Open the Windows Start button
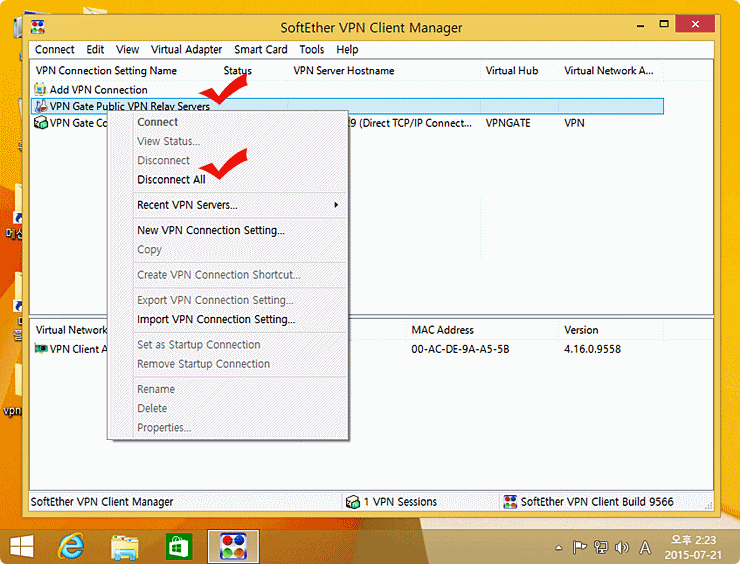The height and width of the screenshot is (564, 740). click(x=22, y=547)
